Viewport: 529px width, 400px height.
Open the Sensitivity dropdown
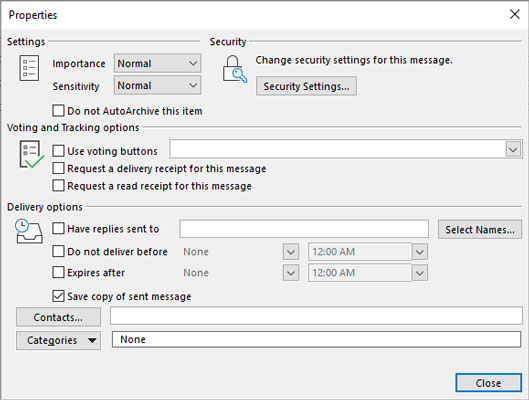pyautogui.click(x=158, y=85)
